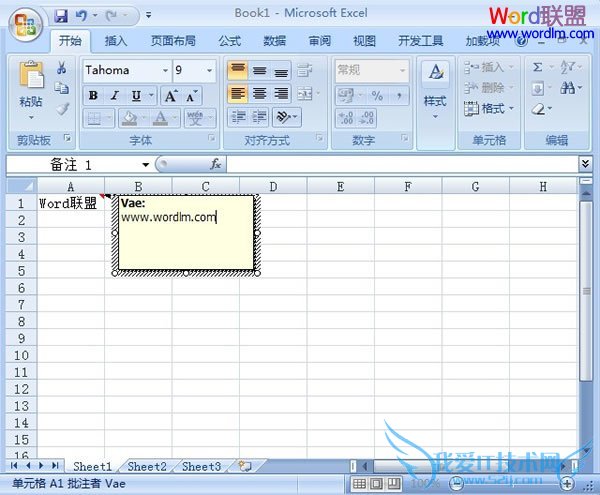Viewport: 600px width, 495px height.
Task: Click the 插入 cells button
Action: (x=489, y=67)
